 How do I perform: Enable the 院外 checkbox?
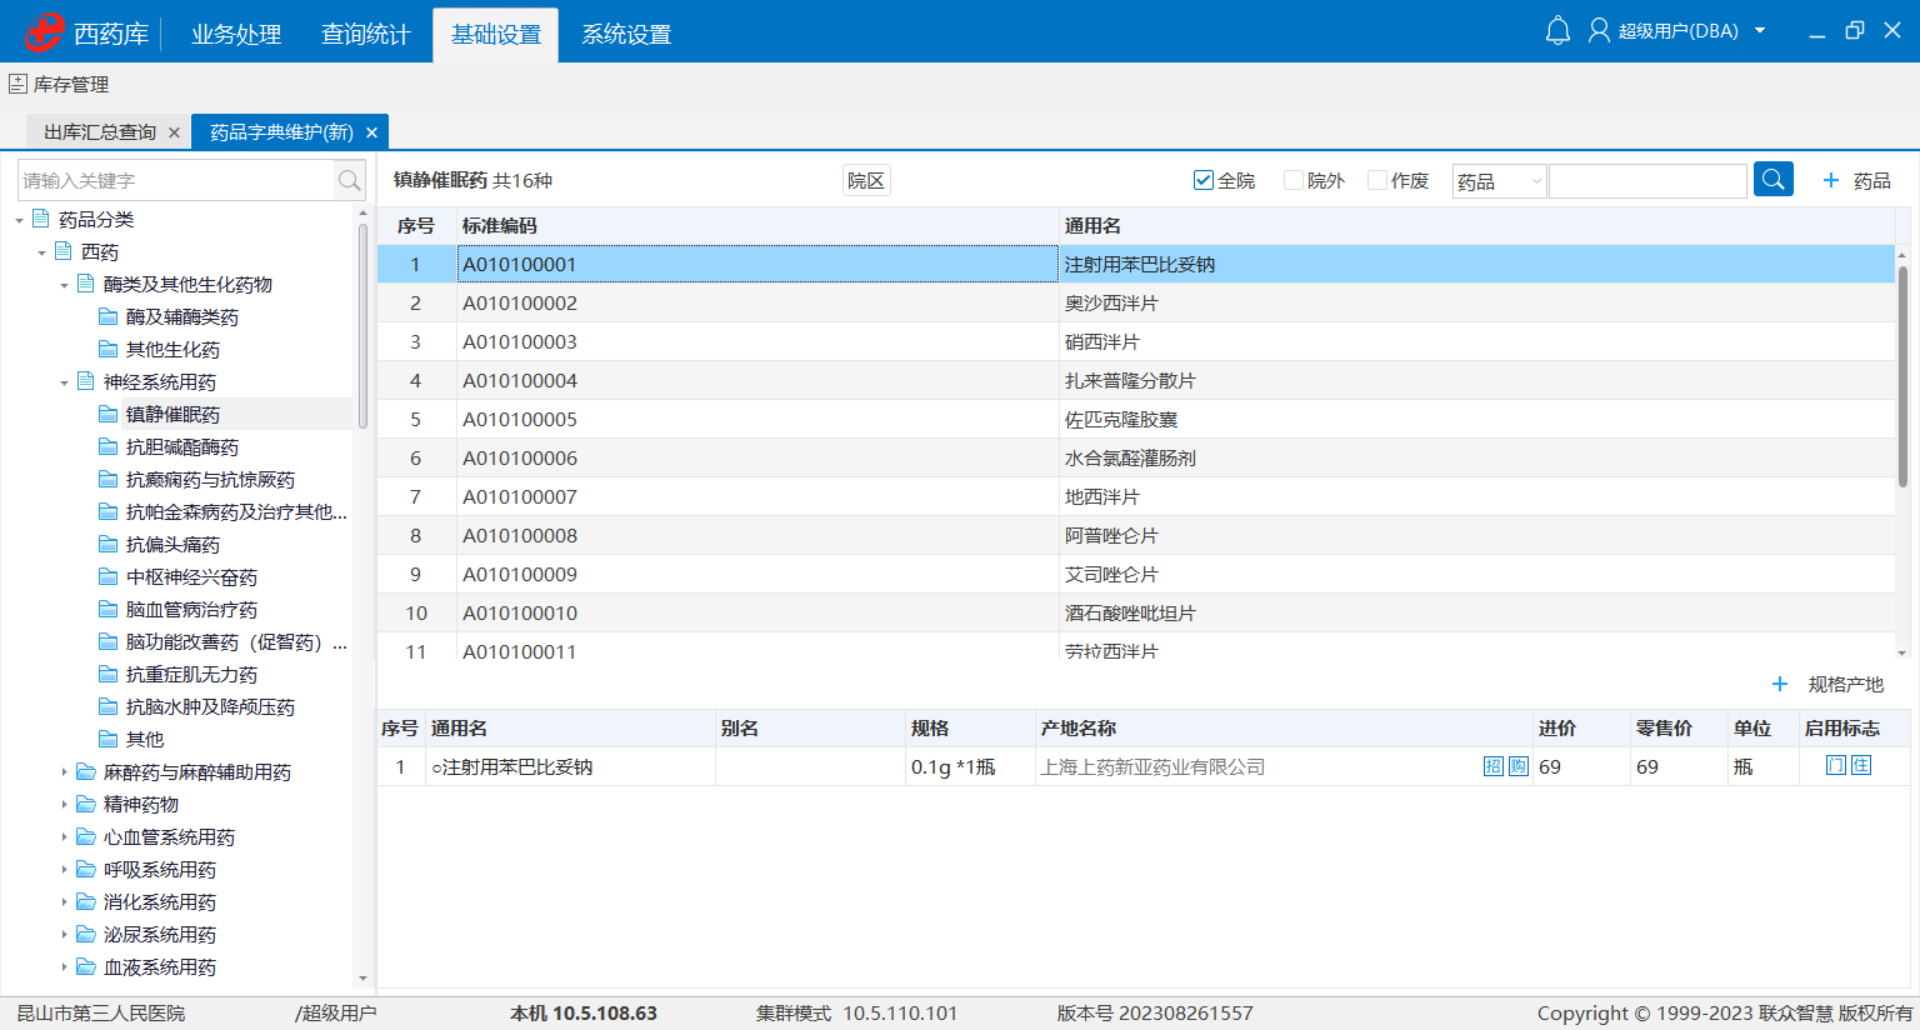1293,180
